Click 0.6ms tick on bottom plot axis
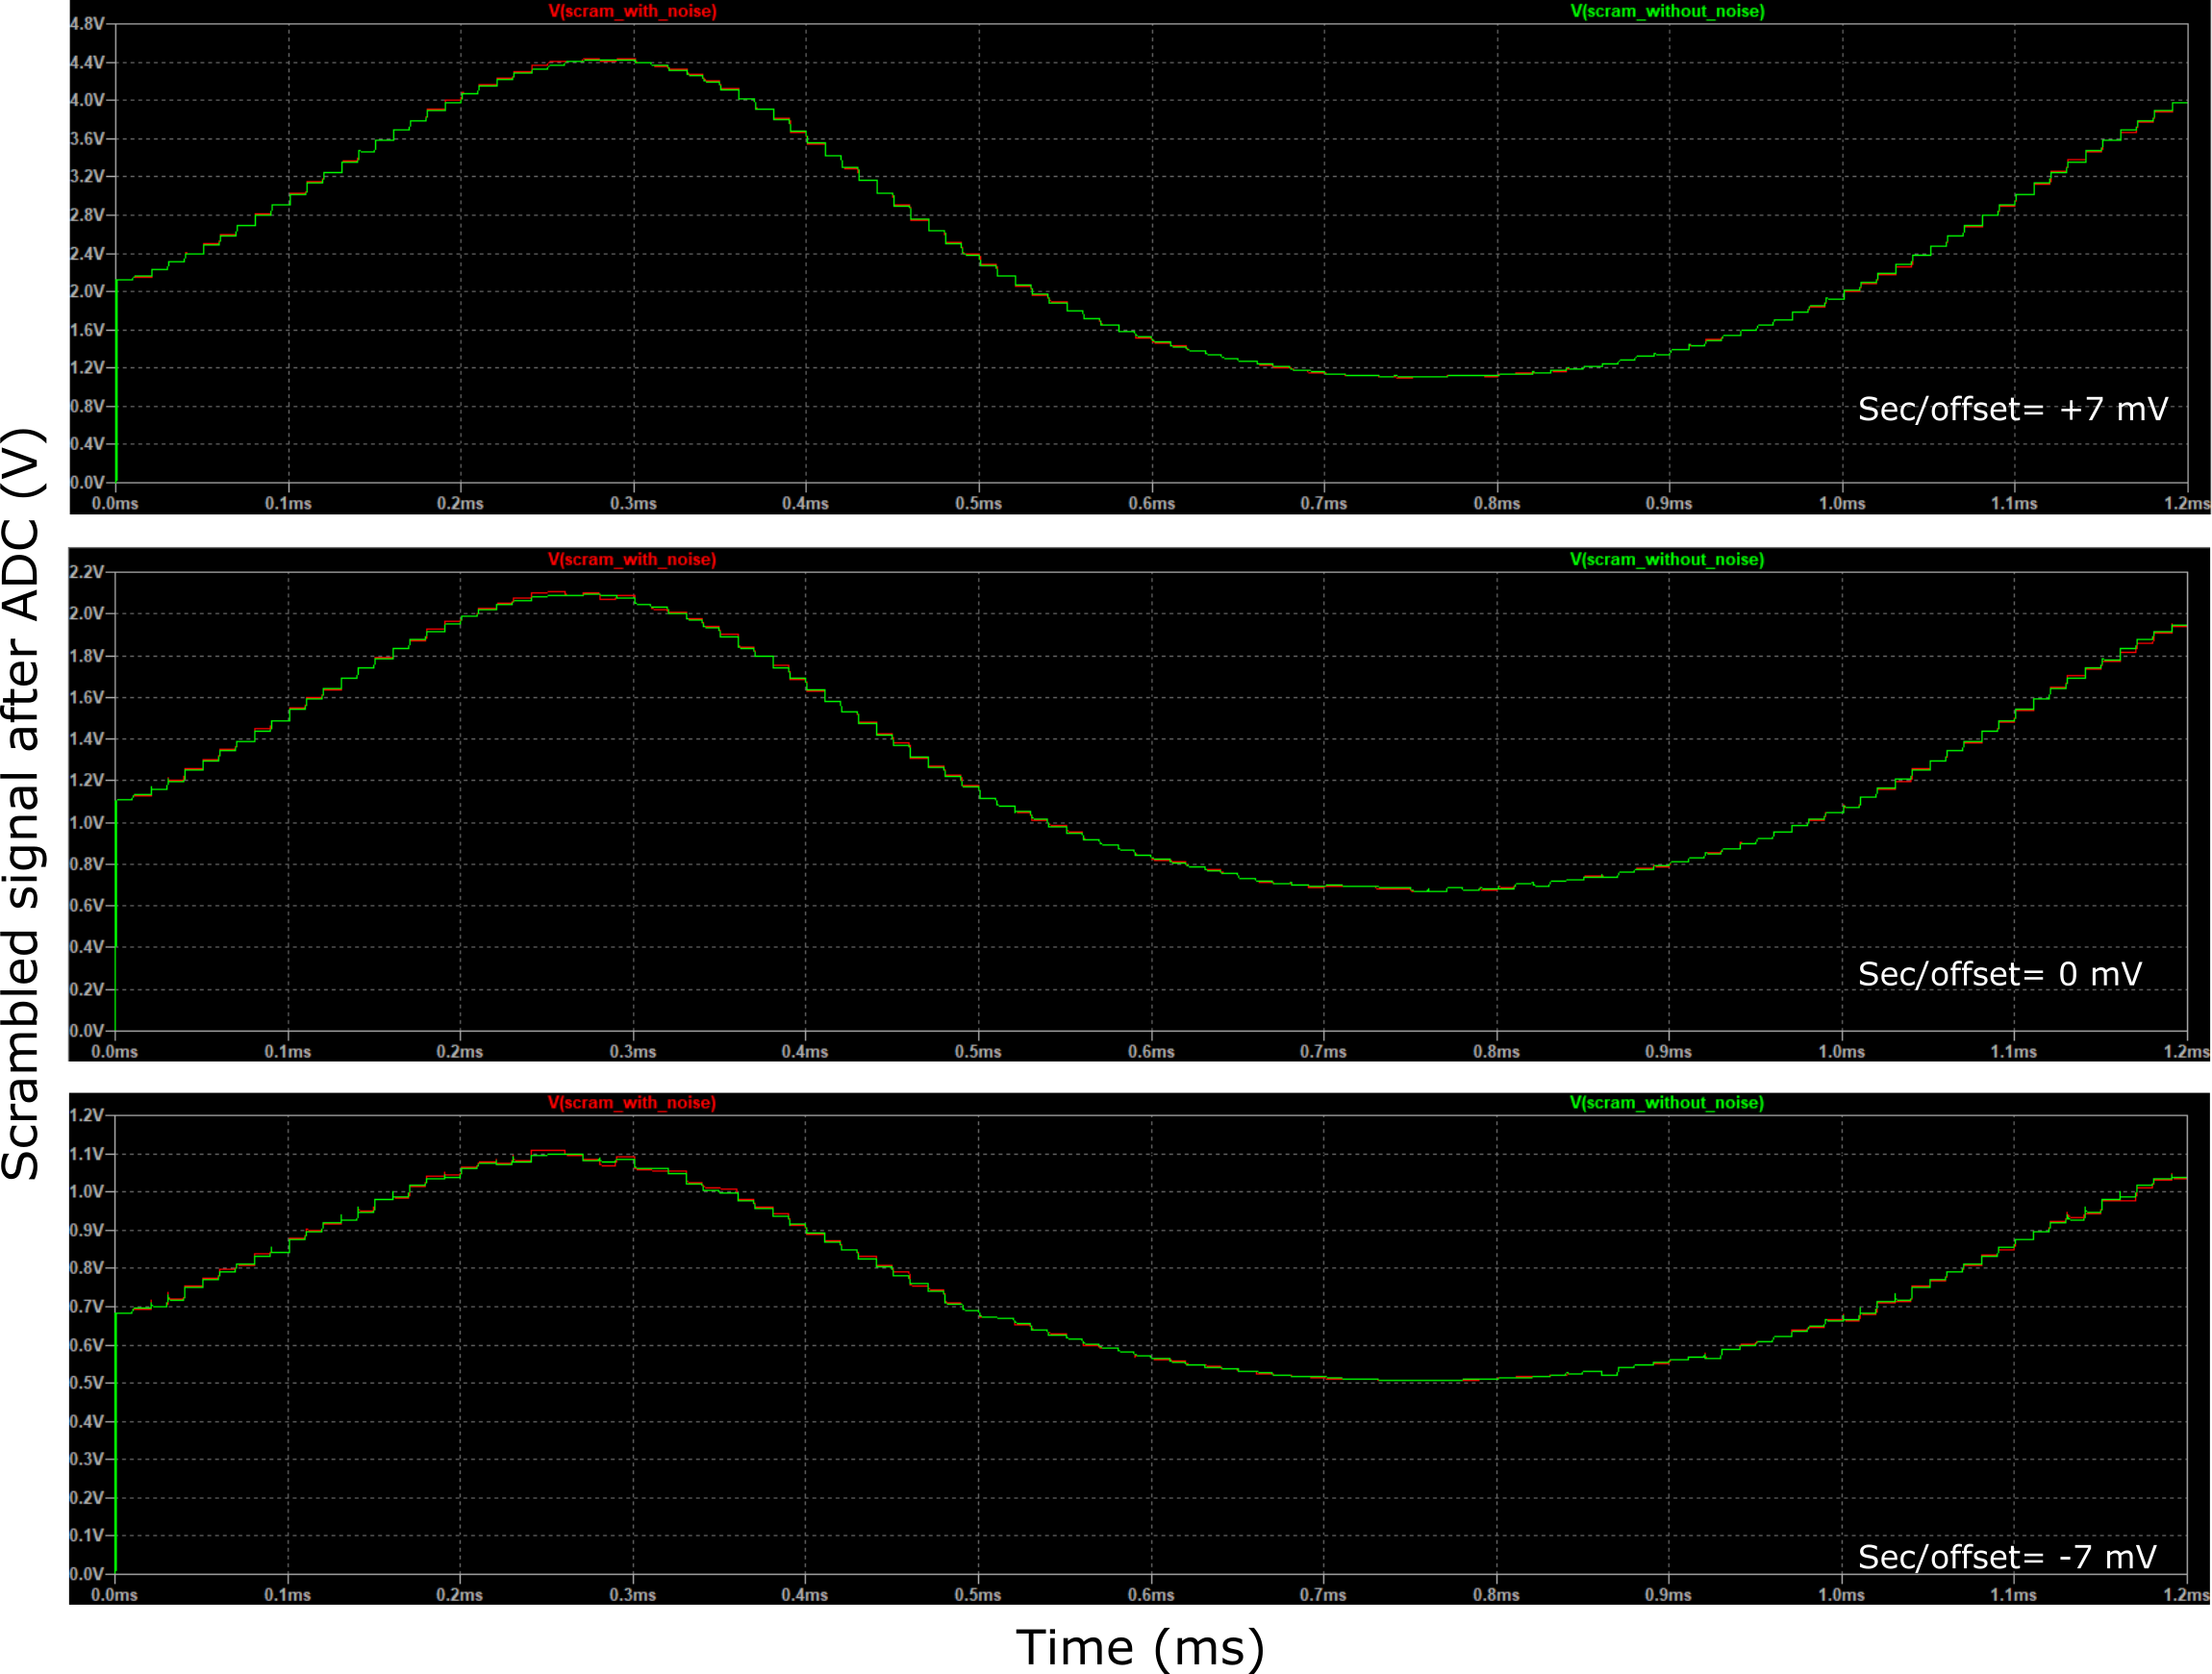2212x1674 pixels. click(x=1151, y=1594)
